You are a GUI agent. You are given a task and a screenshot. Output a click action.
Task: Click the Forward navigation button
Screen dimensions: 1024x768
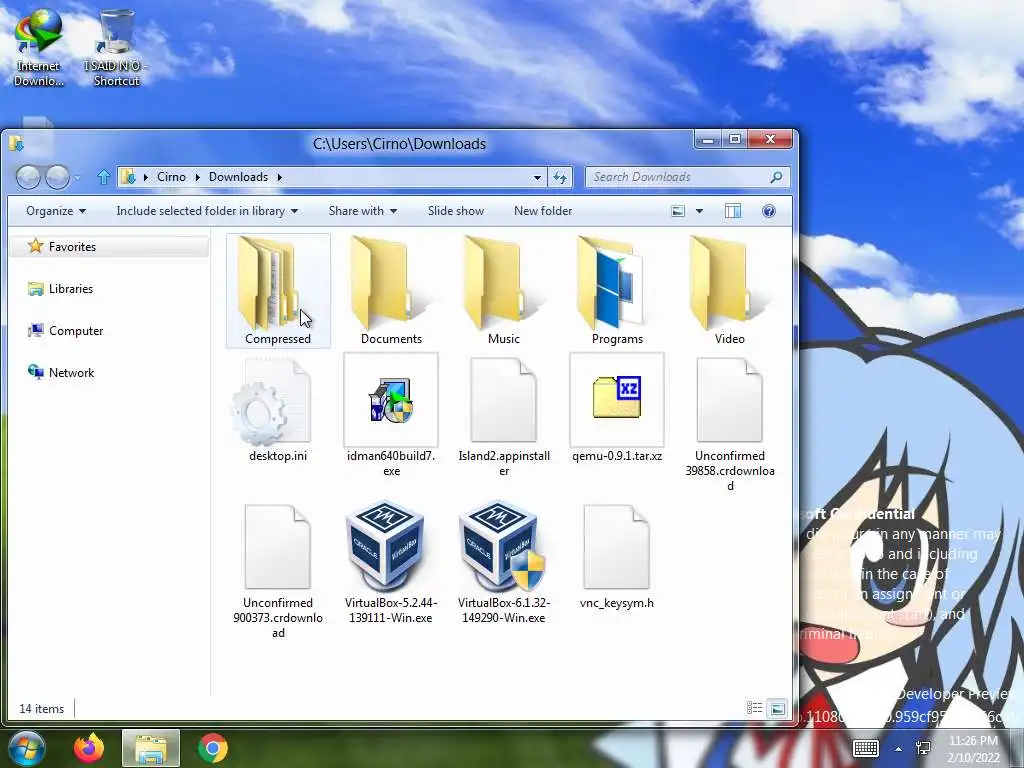[57, 177]
